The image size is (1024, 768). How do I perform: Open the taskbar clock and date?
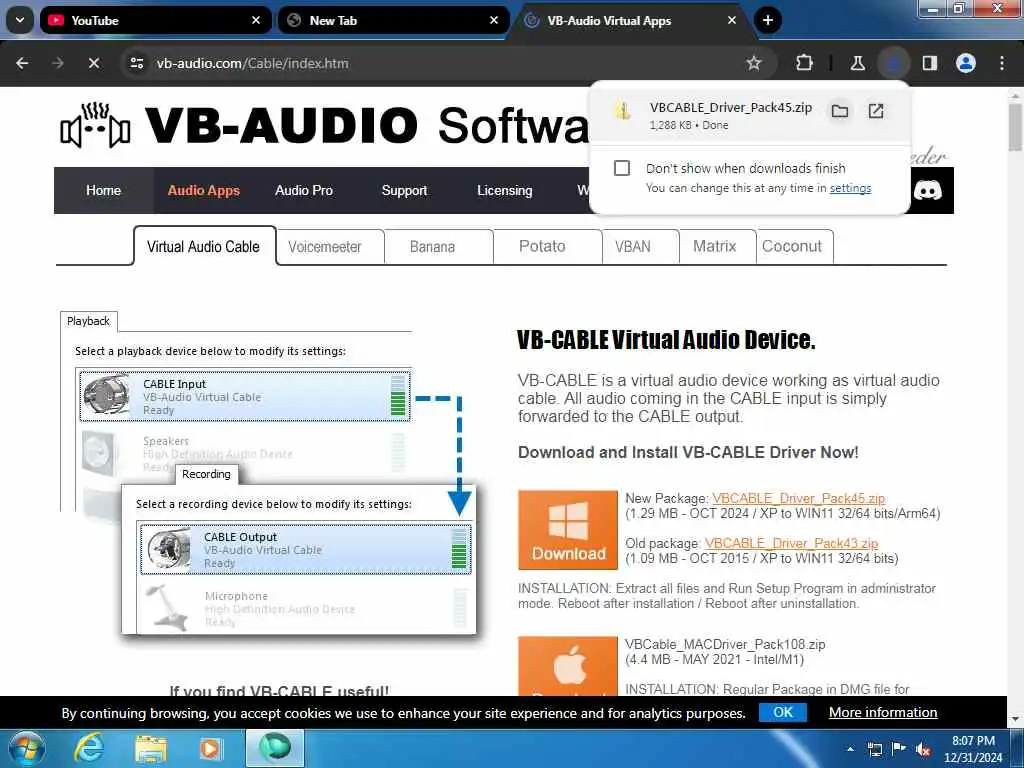973,749
